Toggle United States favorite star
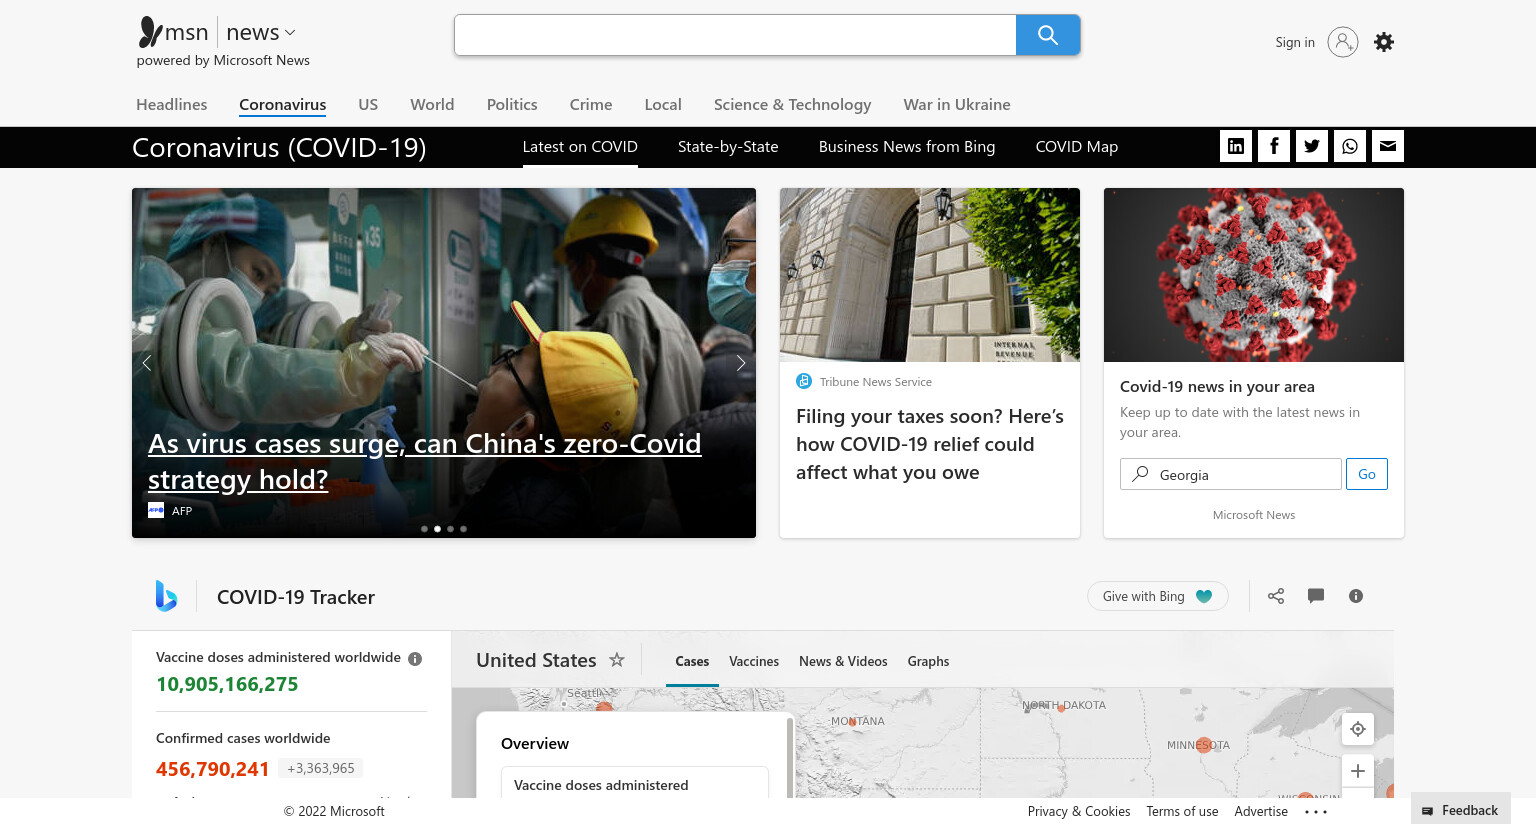 pyautogui.click(x=617, y=660)
